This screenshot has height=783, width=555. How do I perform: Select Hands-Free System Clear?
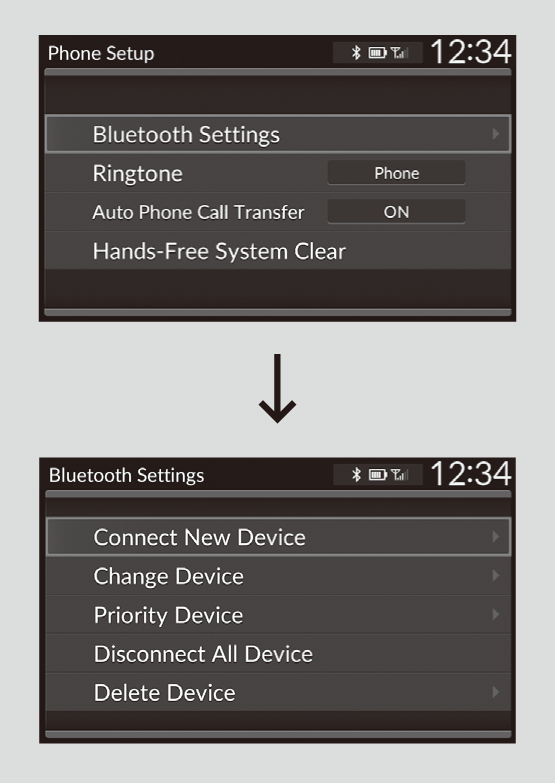(x=278, y=251)
